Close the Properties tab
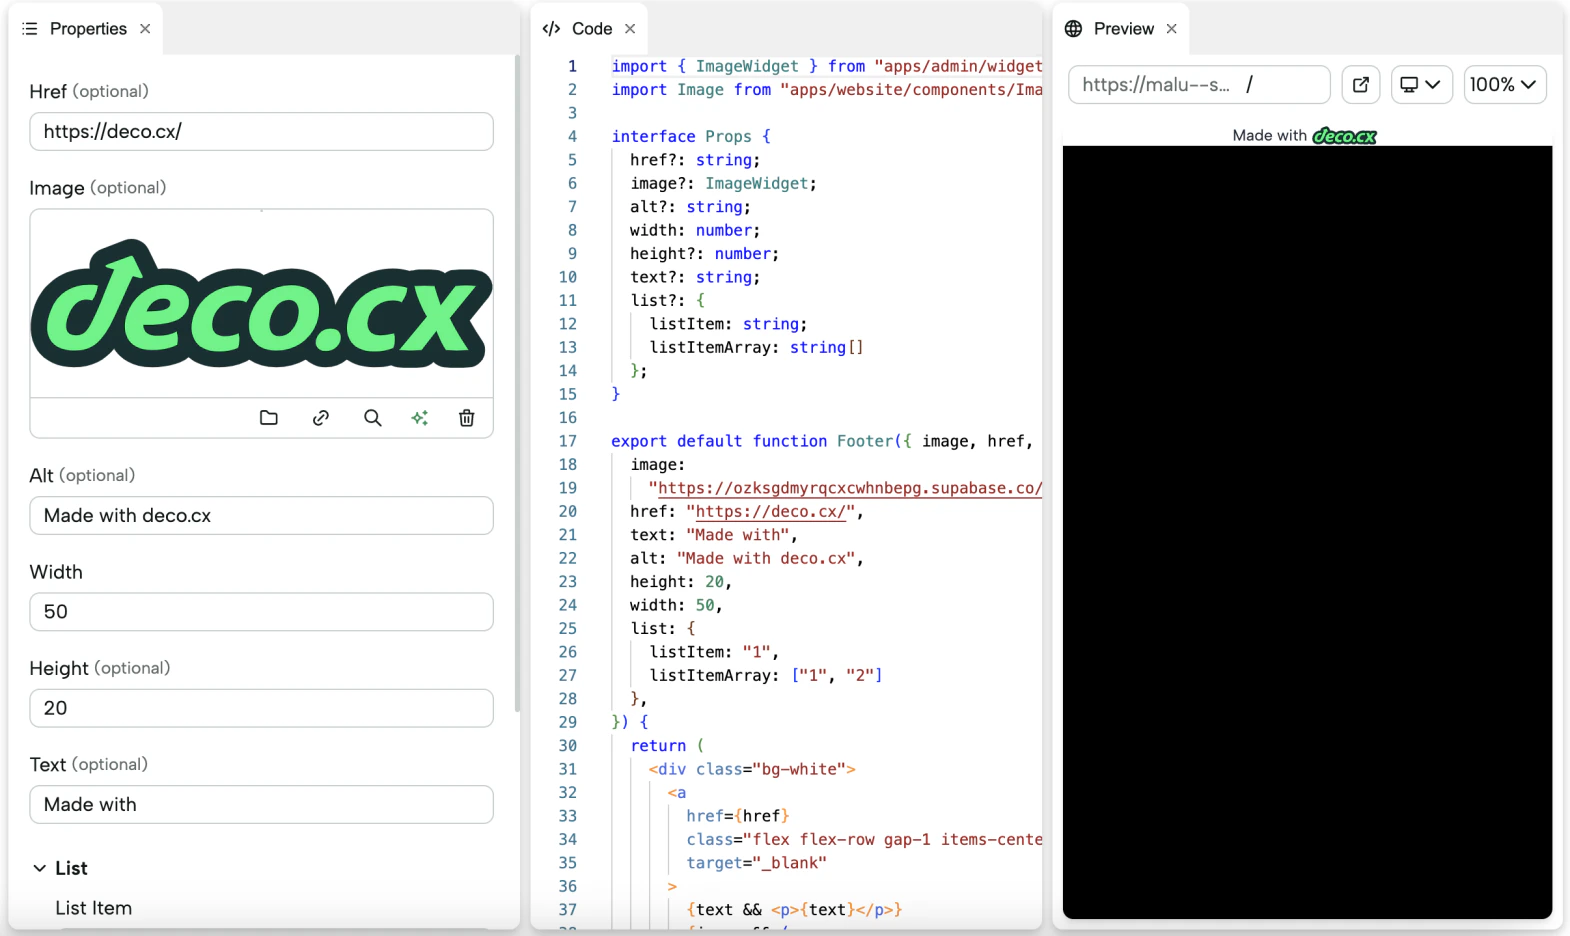Image resolution: width=1570 pixels, height=936 pixels. point(145,29)
